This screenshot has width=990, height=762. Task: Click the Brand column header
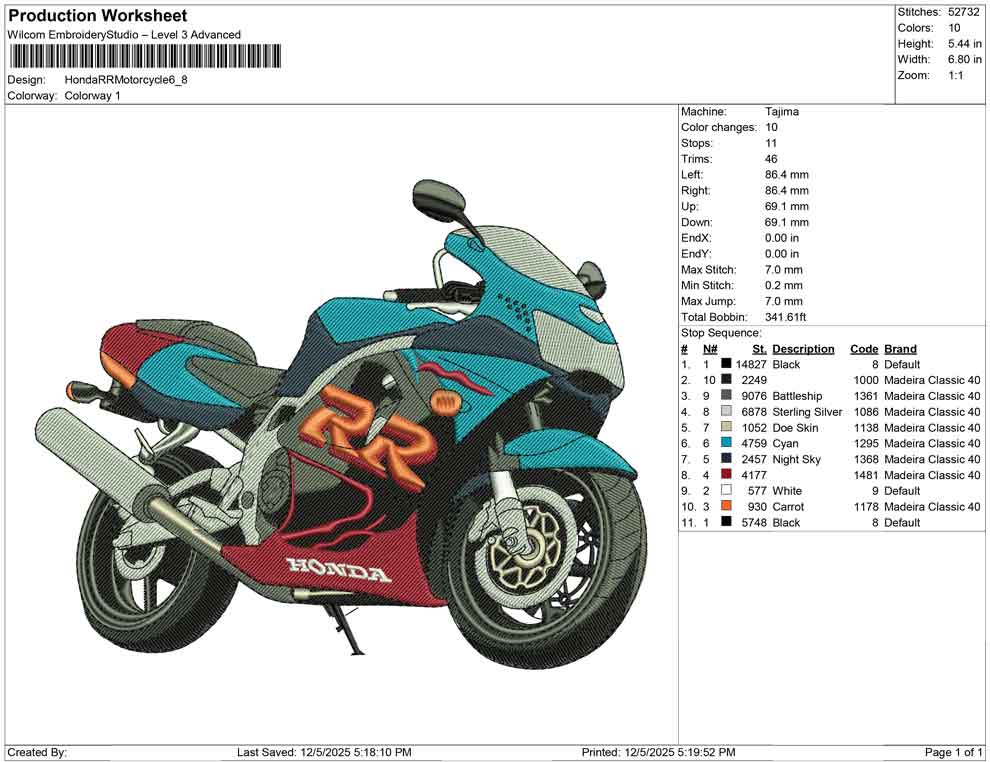coord(900,348)
